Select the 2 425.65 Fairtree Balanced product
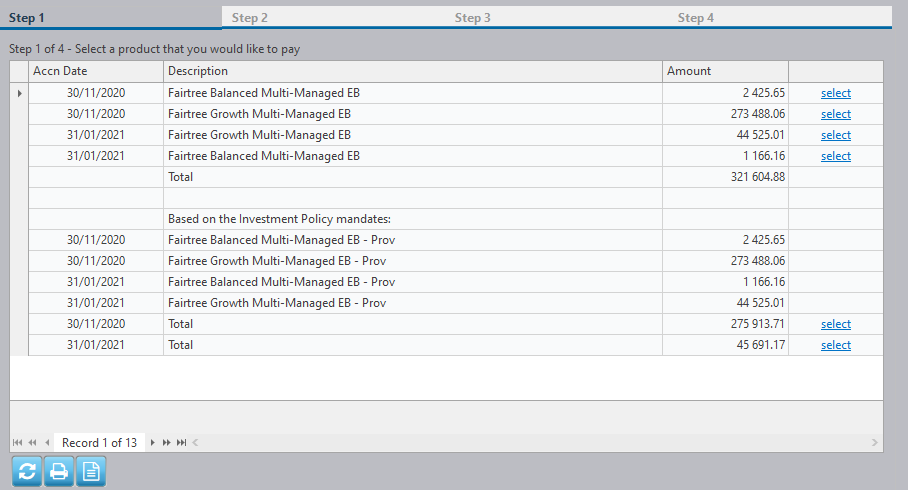The width and height of the screenshot is (908, 490). (x=836, y=93)
